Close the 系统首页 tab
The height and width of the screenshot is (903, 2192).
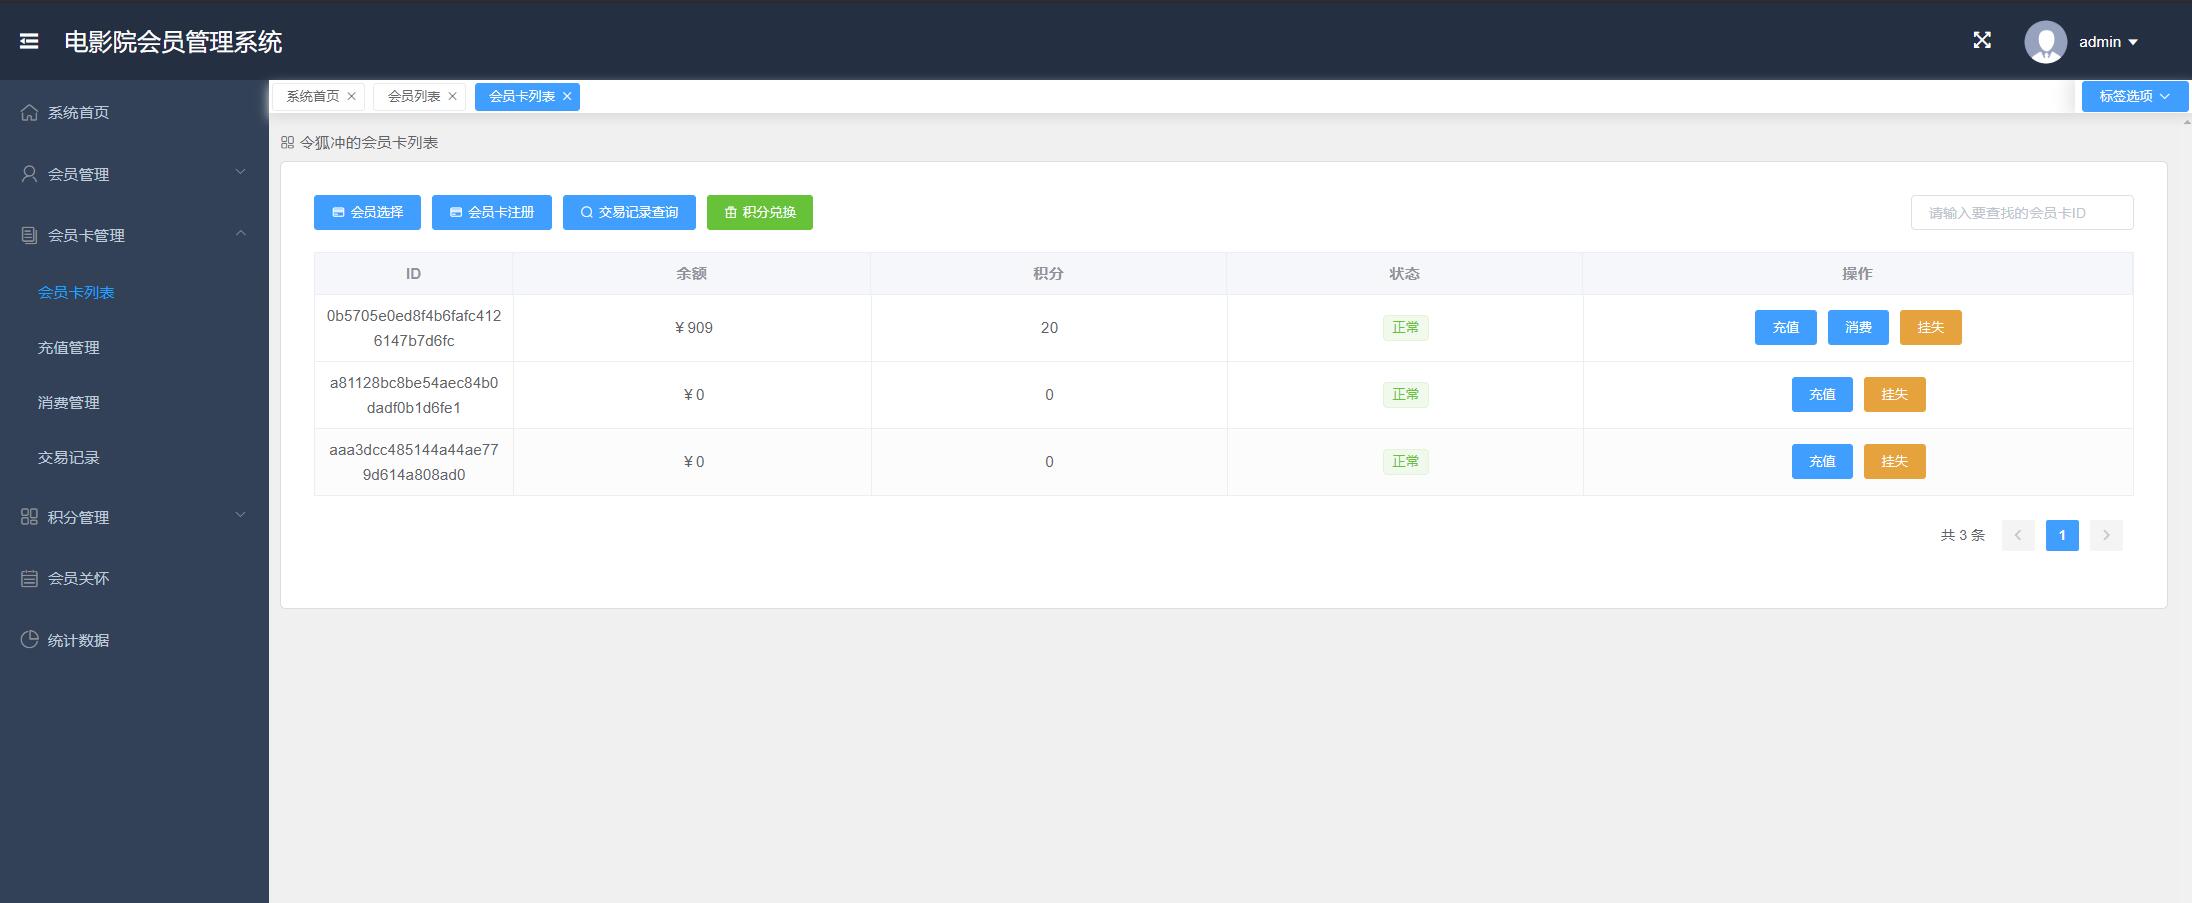pos(351,96)
